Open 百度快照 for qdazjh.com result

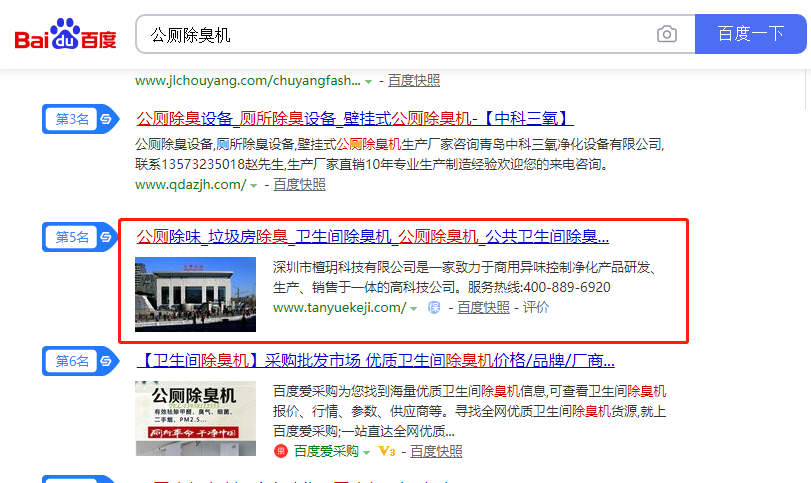tap(299, 185)
